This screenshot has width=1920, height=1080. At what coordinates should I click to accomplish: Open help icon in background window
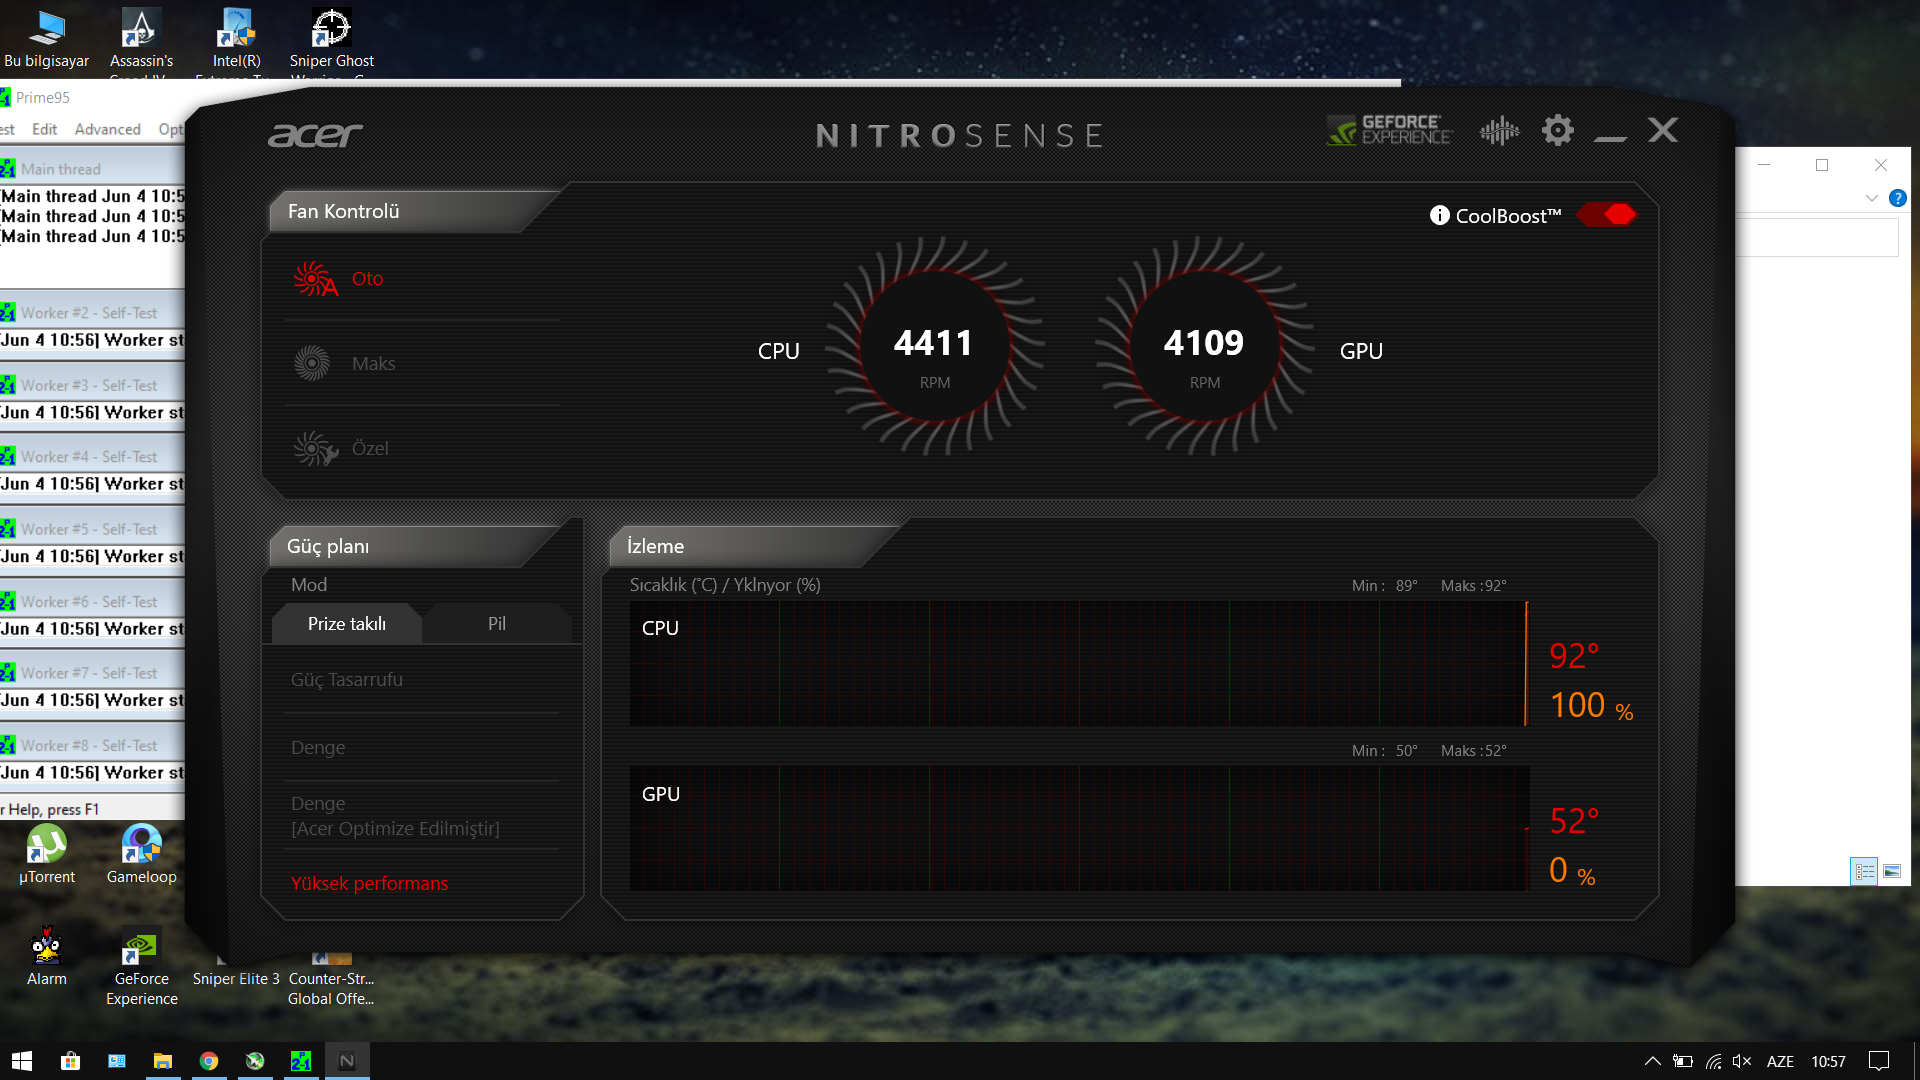point(1897,198)
